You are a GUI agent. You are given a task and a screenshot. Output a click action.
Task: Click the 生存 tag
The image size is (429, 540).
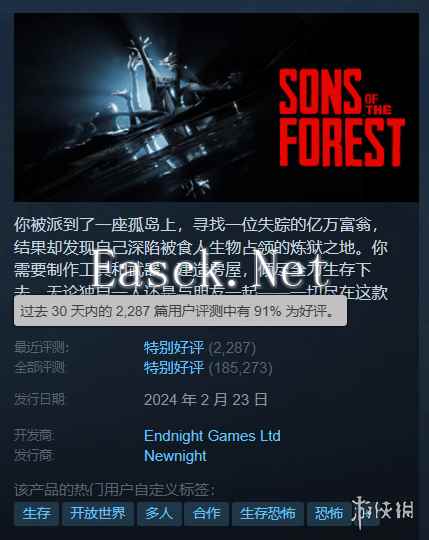click(x=36, y=513)
